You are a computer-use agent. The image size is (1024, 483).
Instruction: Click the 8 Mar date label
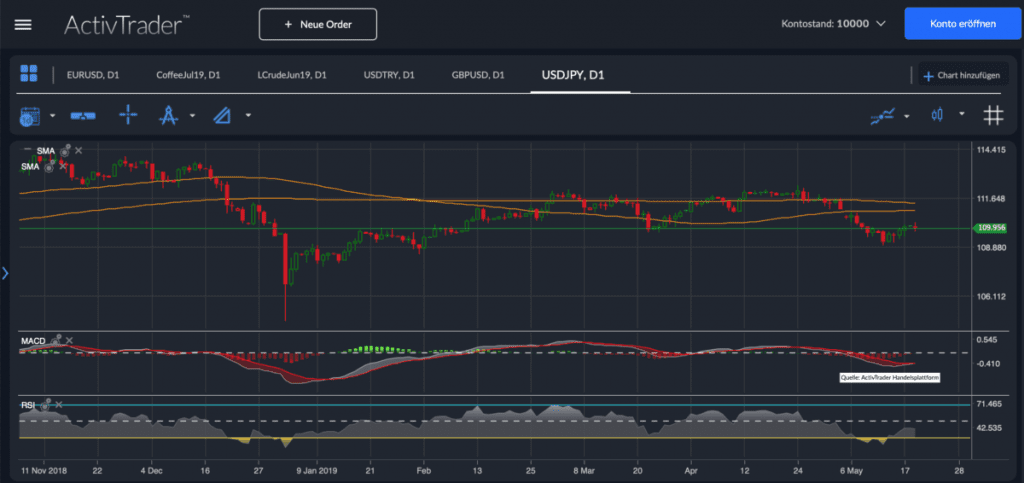tap(584, 470)
